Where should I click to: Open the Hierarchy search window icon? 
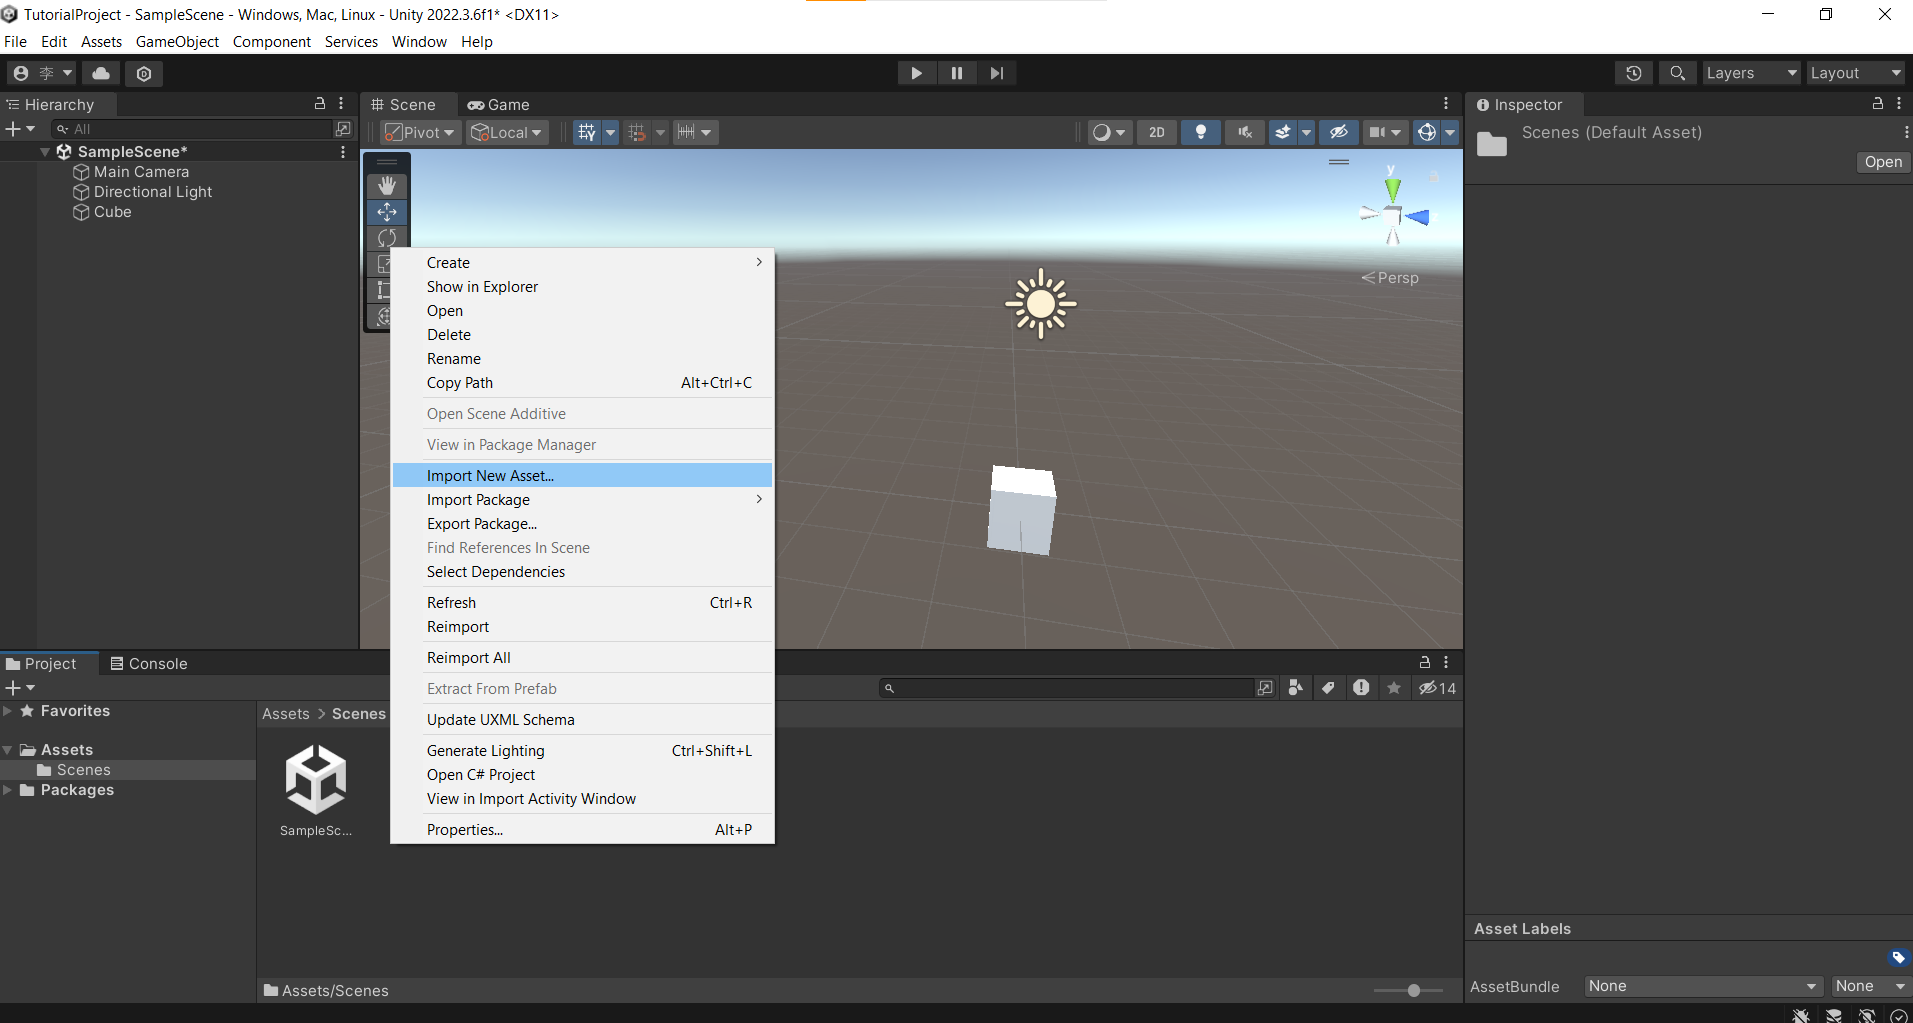343,129
